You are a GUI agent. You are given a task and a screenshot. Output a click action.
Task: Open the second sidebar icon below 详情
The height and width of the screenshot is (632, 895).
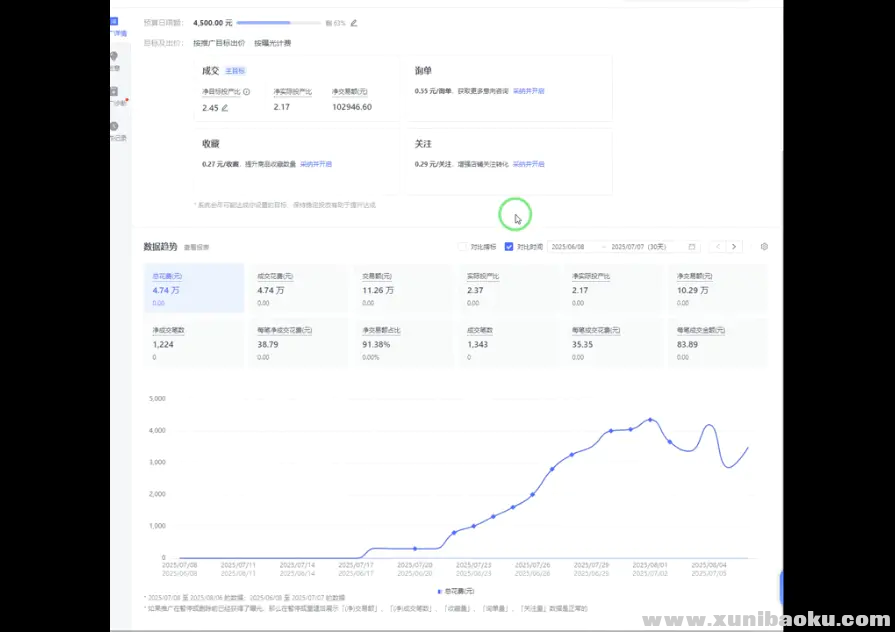point(114,58)
